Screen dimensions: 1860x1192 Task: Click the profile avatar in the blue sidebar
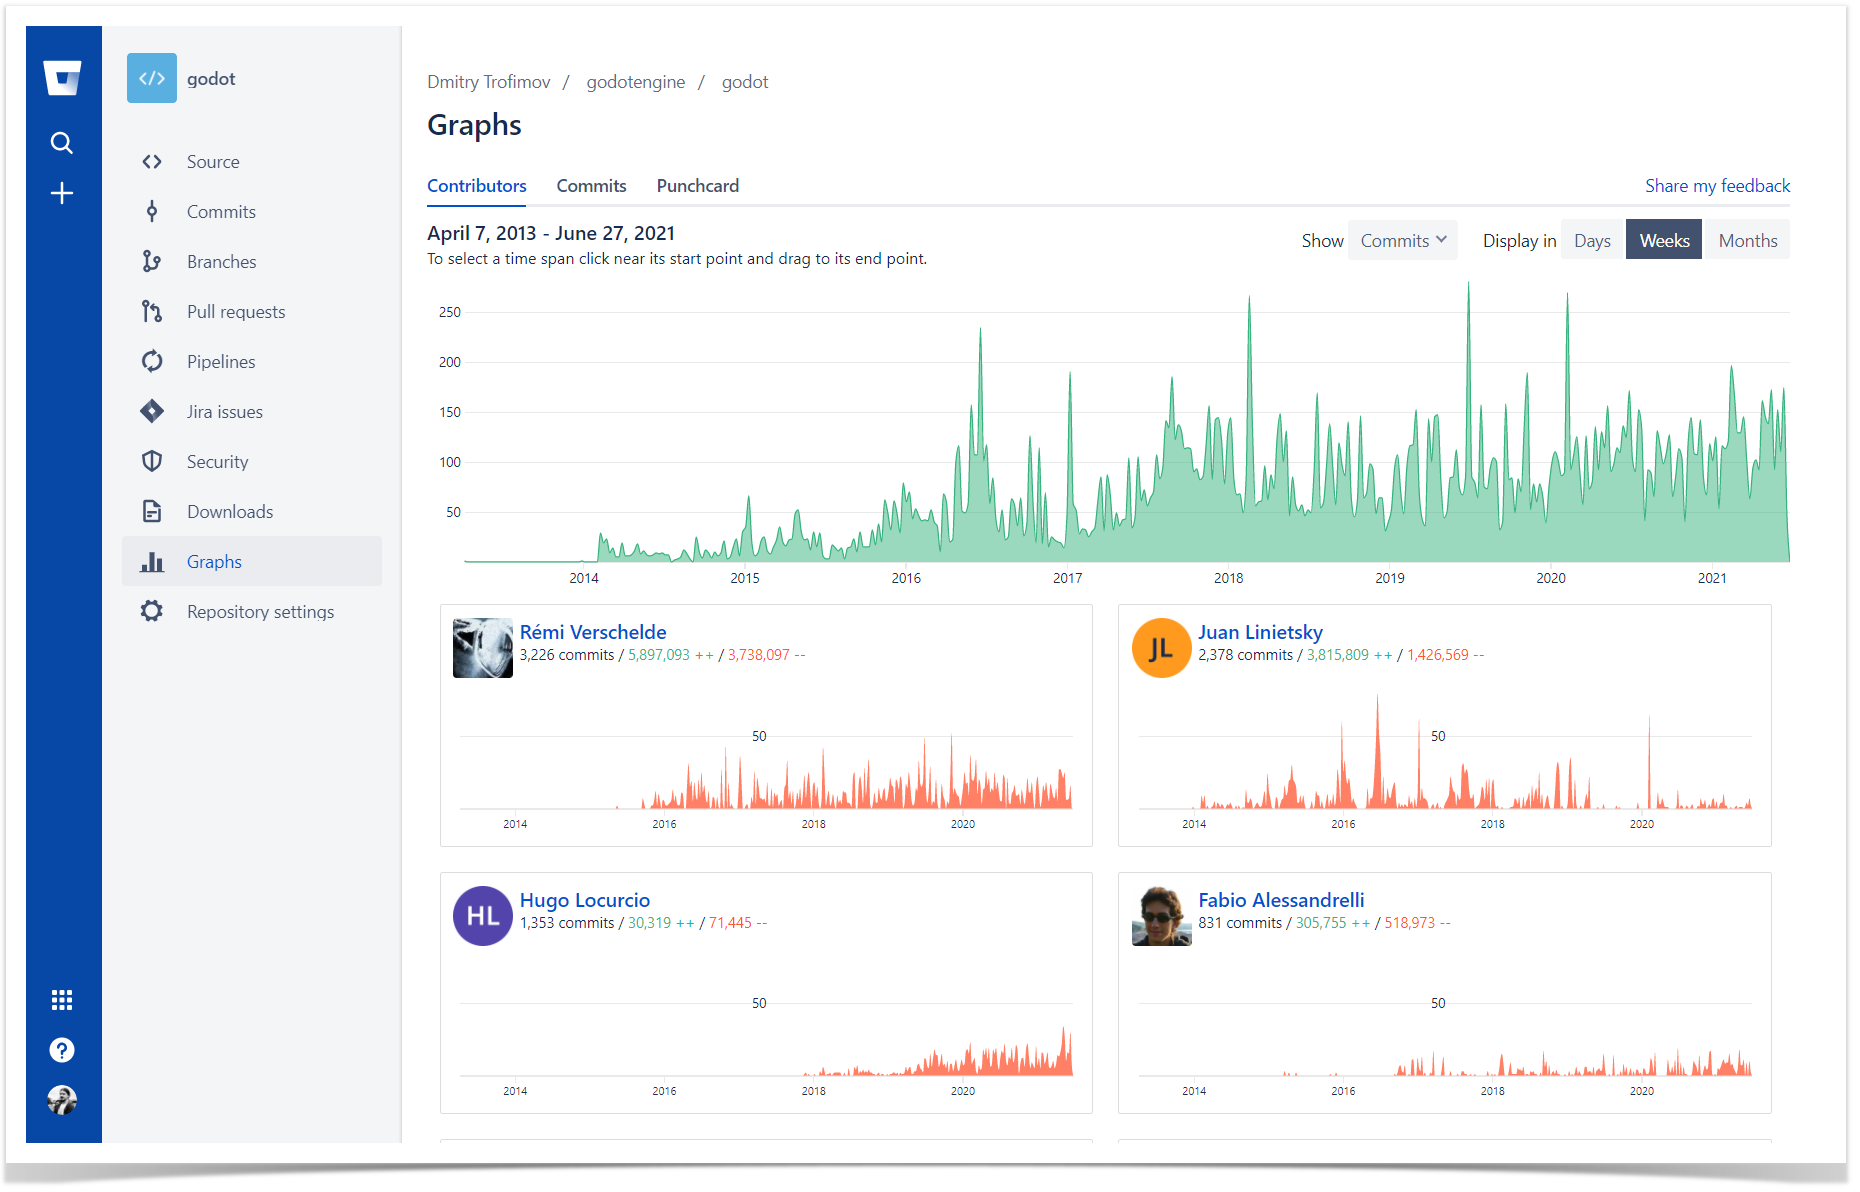tap(62, 1100)
